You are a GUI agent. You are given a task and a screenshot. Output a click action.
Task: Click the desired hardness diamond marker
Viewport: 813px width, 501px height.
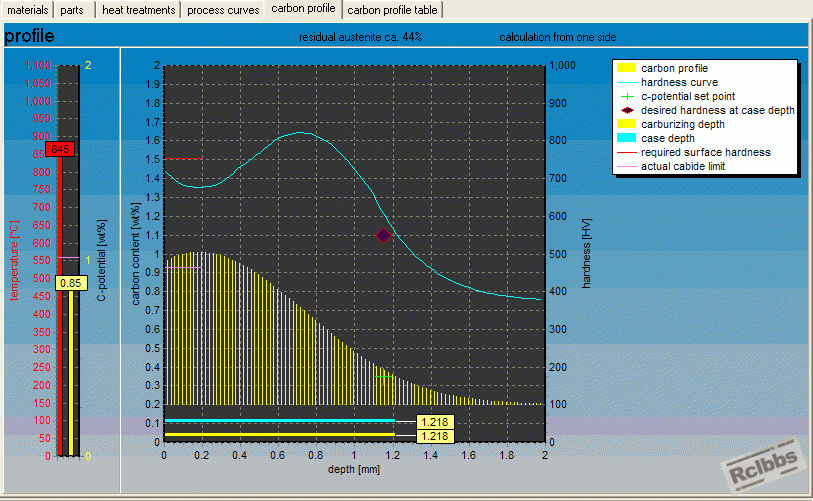[x=383, y=236]
